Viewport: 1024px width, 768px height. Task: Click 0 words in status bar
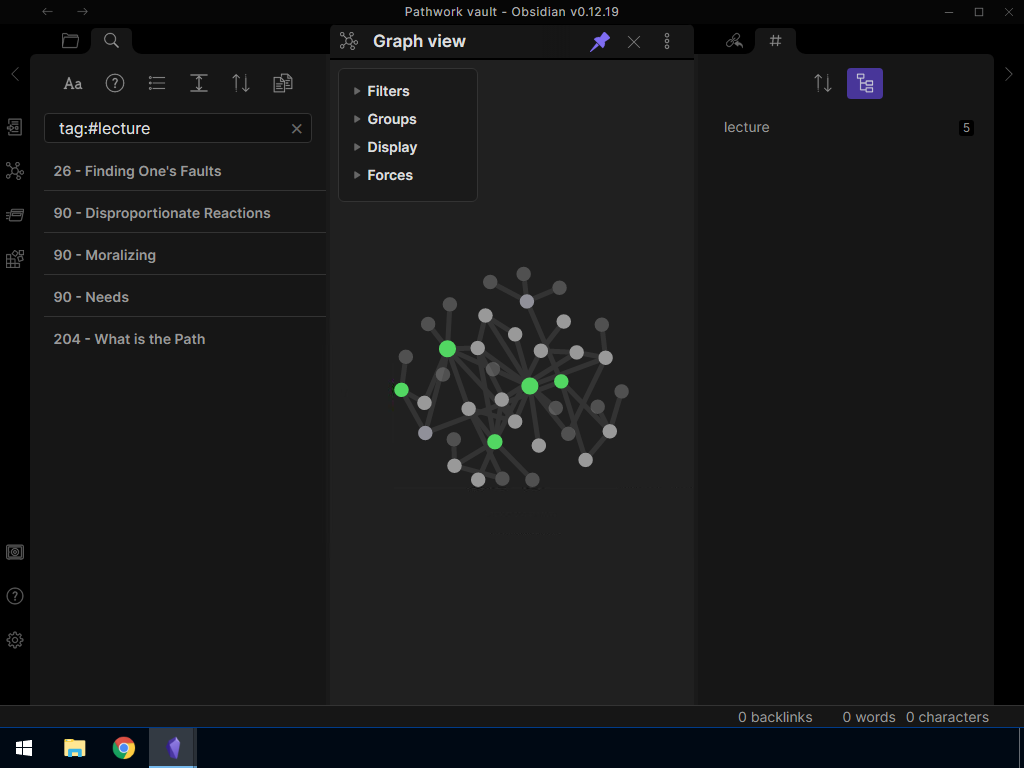(x=869, y=717)
